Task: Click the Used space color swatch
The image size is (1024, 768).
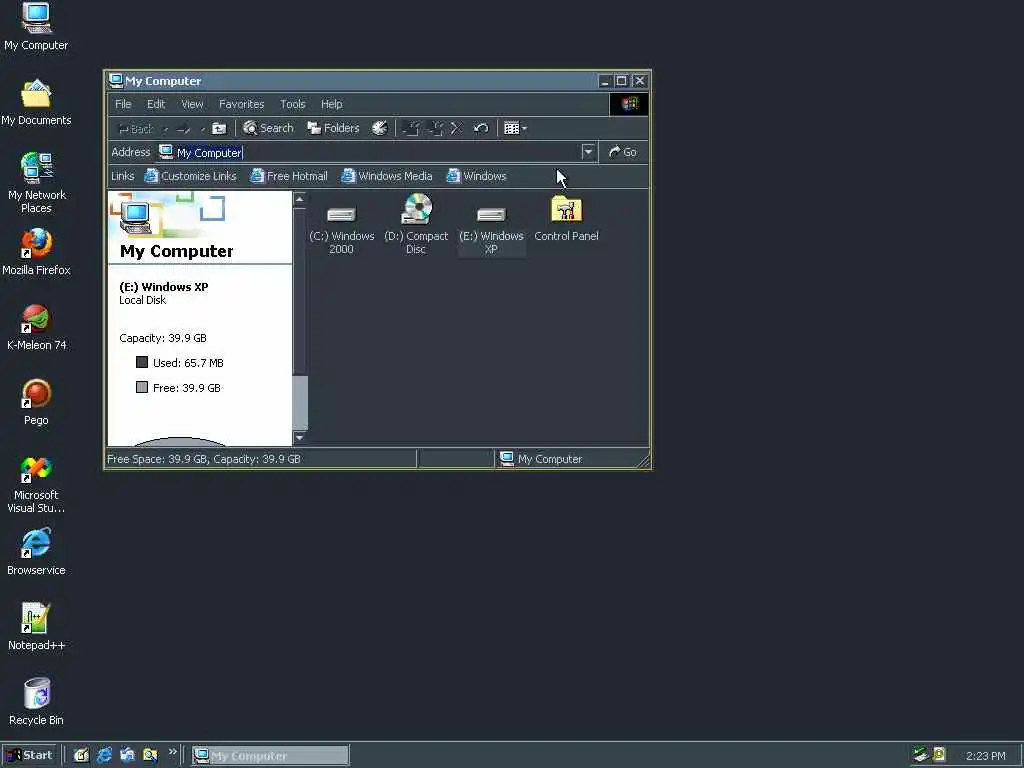Action: [x=142, y=362]
